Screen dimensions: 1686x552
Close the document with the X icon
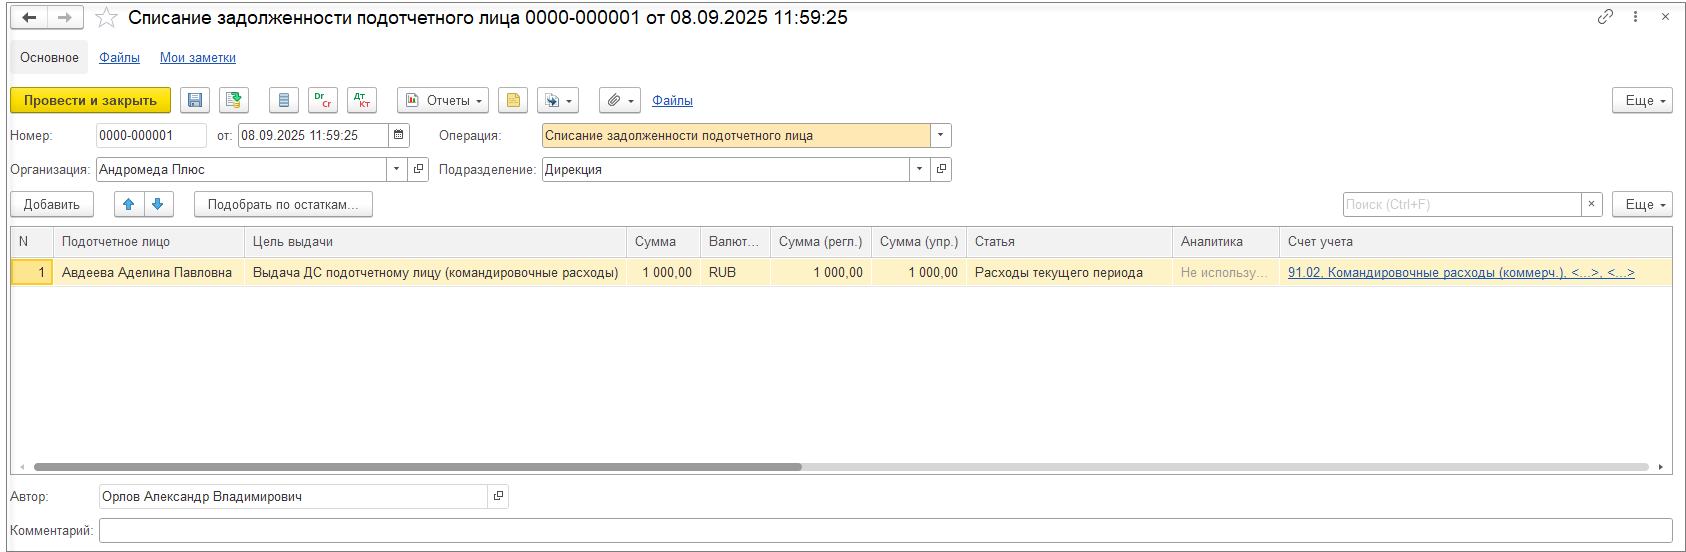tap(1665, 17)
